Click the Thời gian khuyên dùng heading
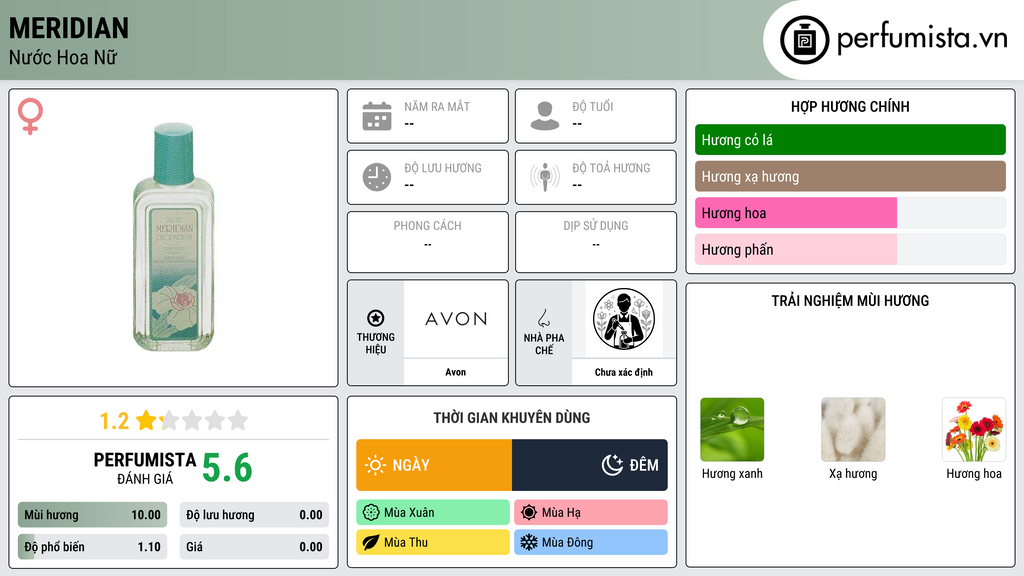Screen dimensions: 1024x576 point(512,418)
